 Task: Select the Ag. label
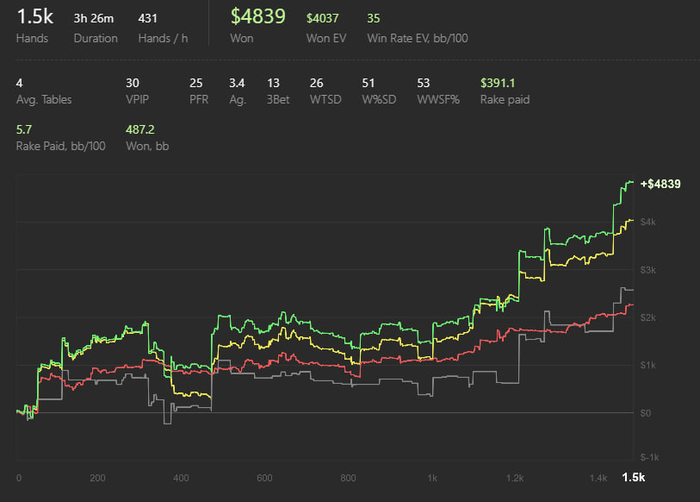tap(237, 100)
